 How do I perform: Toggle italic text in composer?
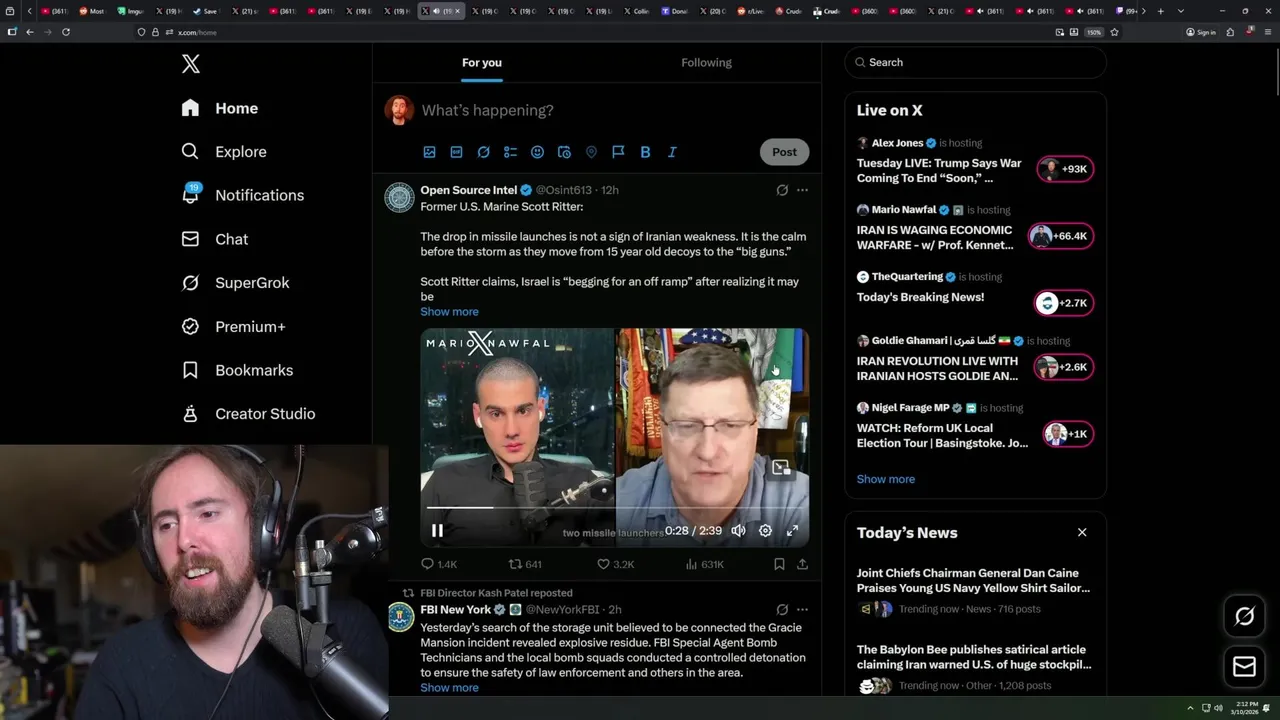[672, 152]
